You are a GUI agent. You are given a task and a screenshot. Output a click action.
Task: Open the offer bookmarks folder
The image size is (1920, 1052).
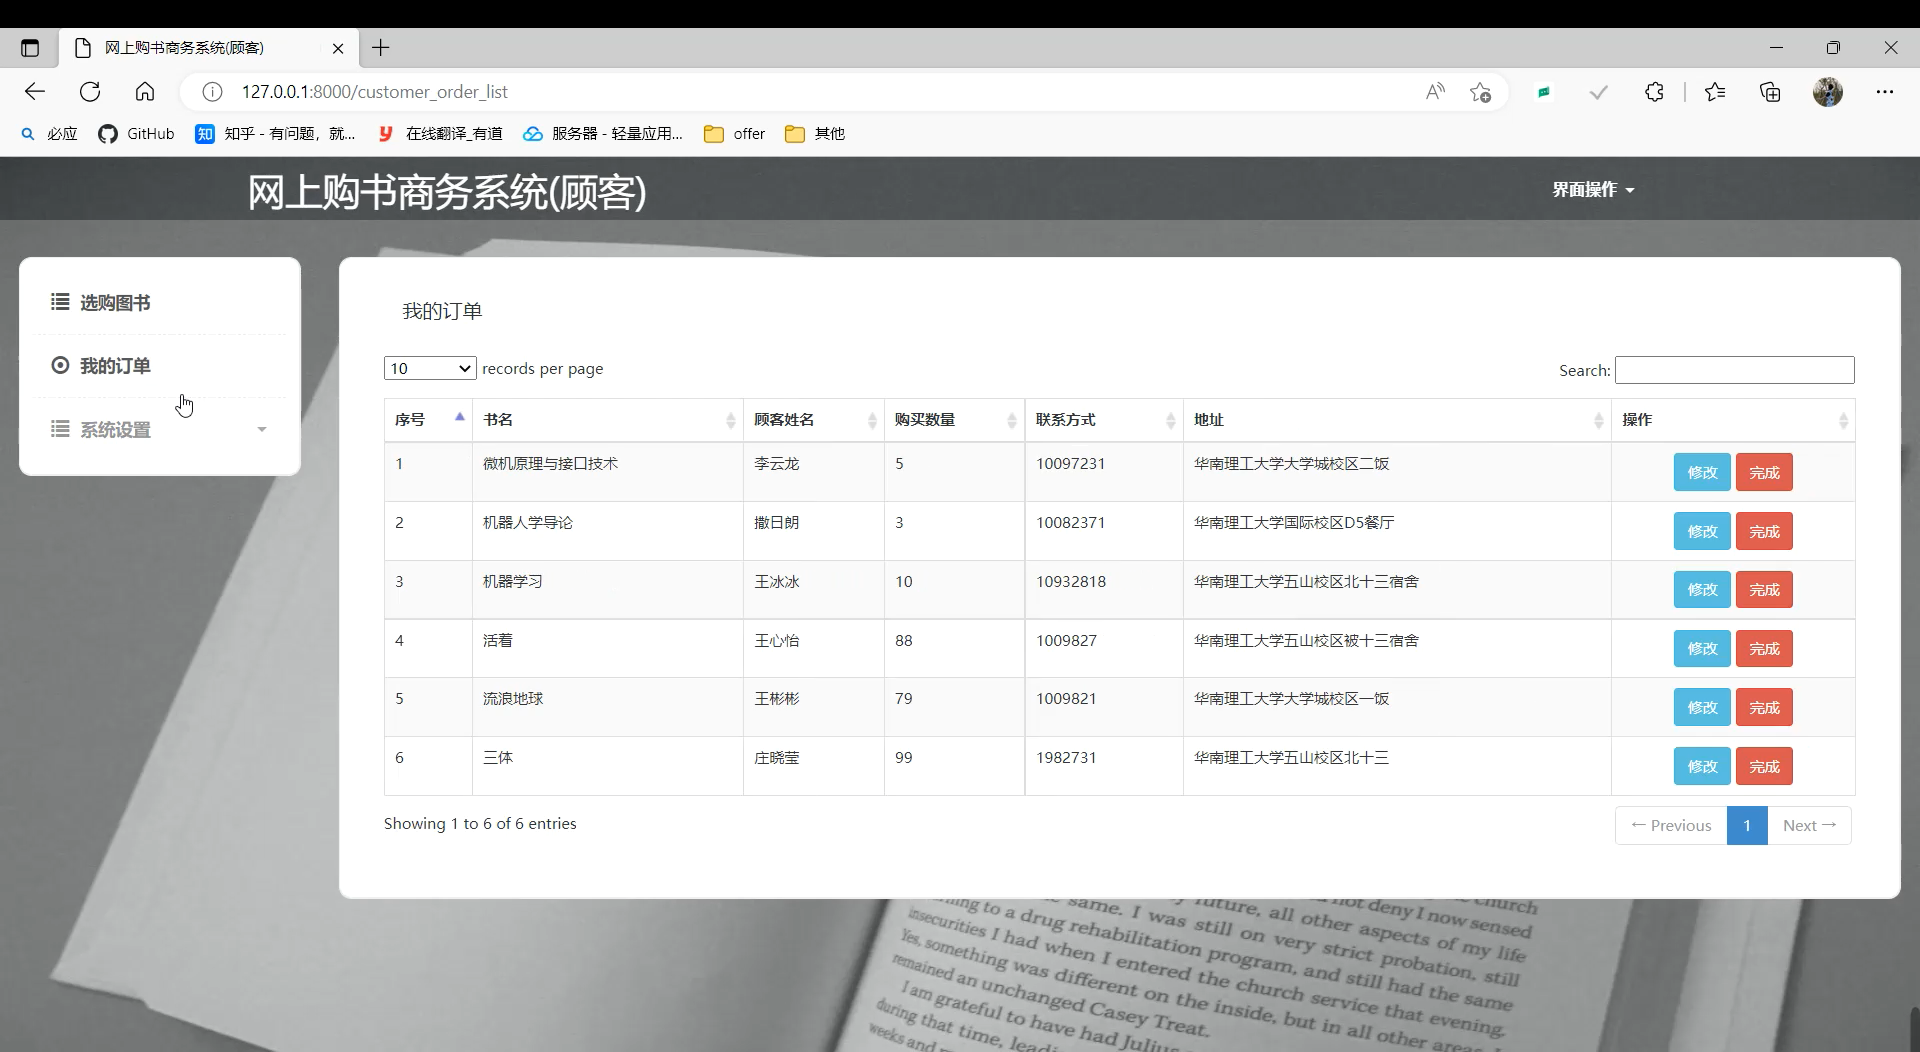(735, 134)
